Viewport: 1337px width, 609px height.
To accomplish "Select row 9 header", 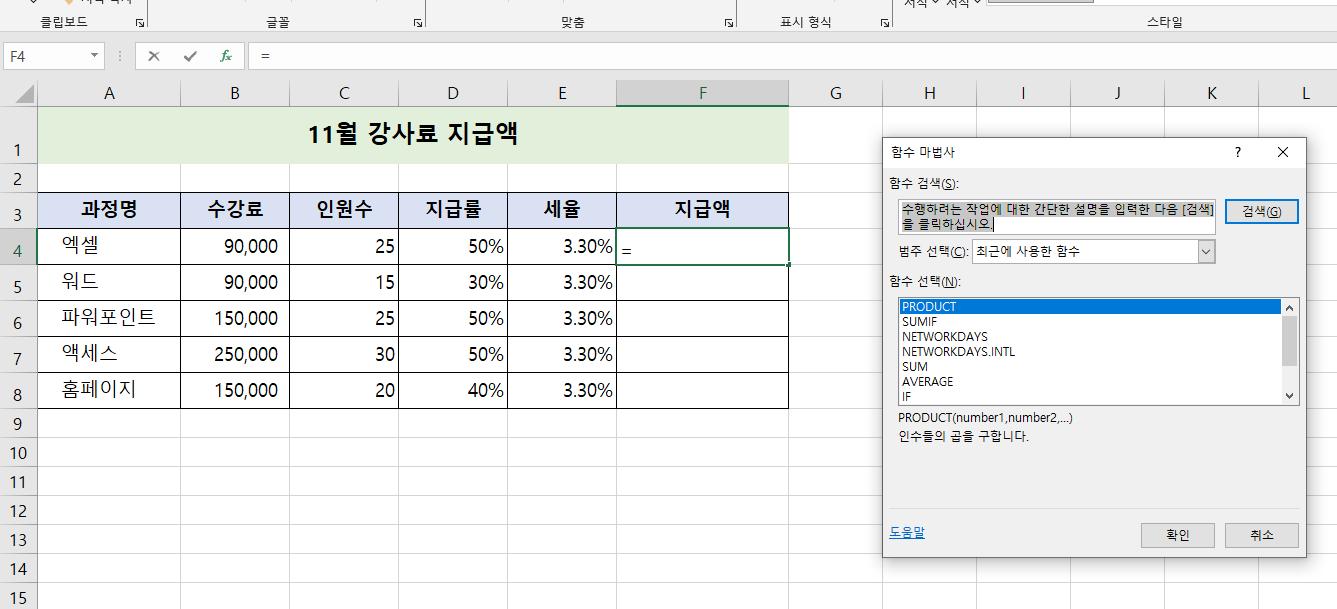I will click(18, 424).
